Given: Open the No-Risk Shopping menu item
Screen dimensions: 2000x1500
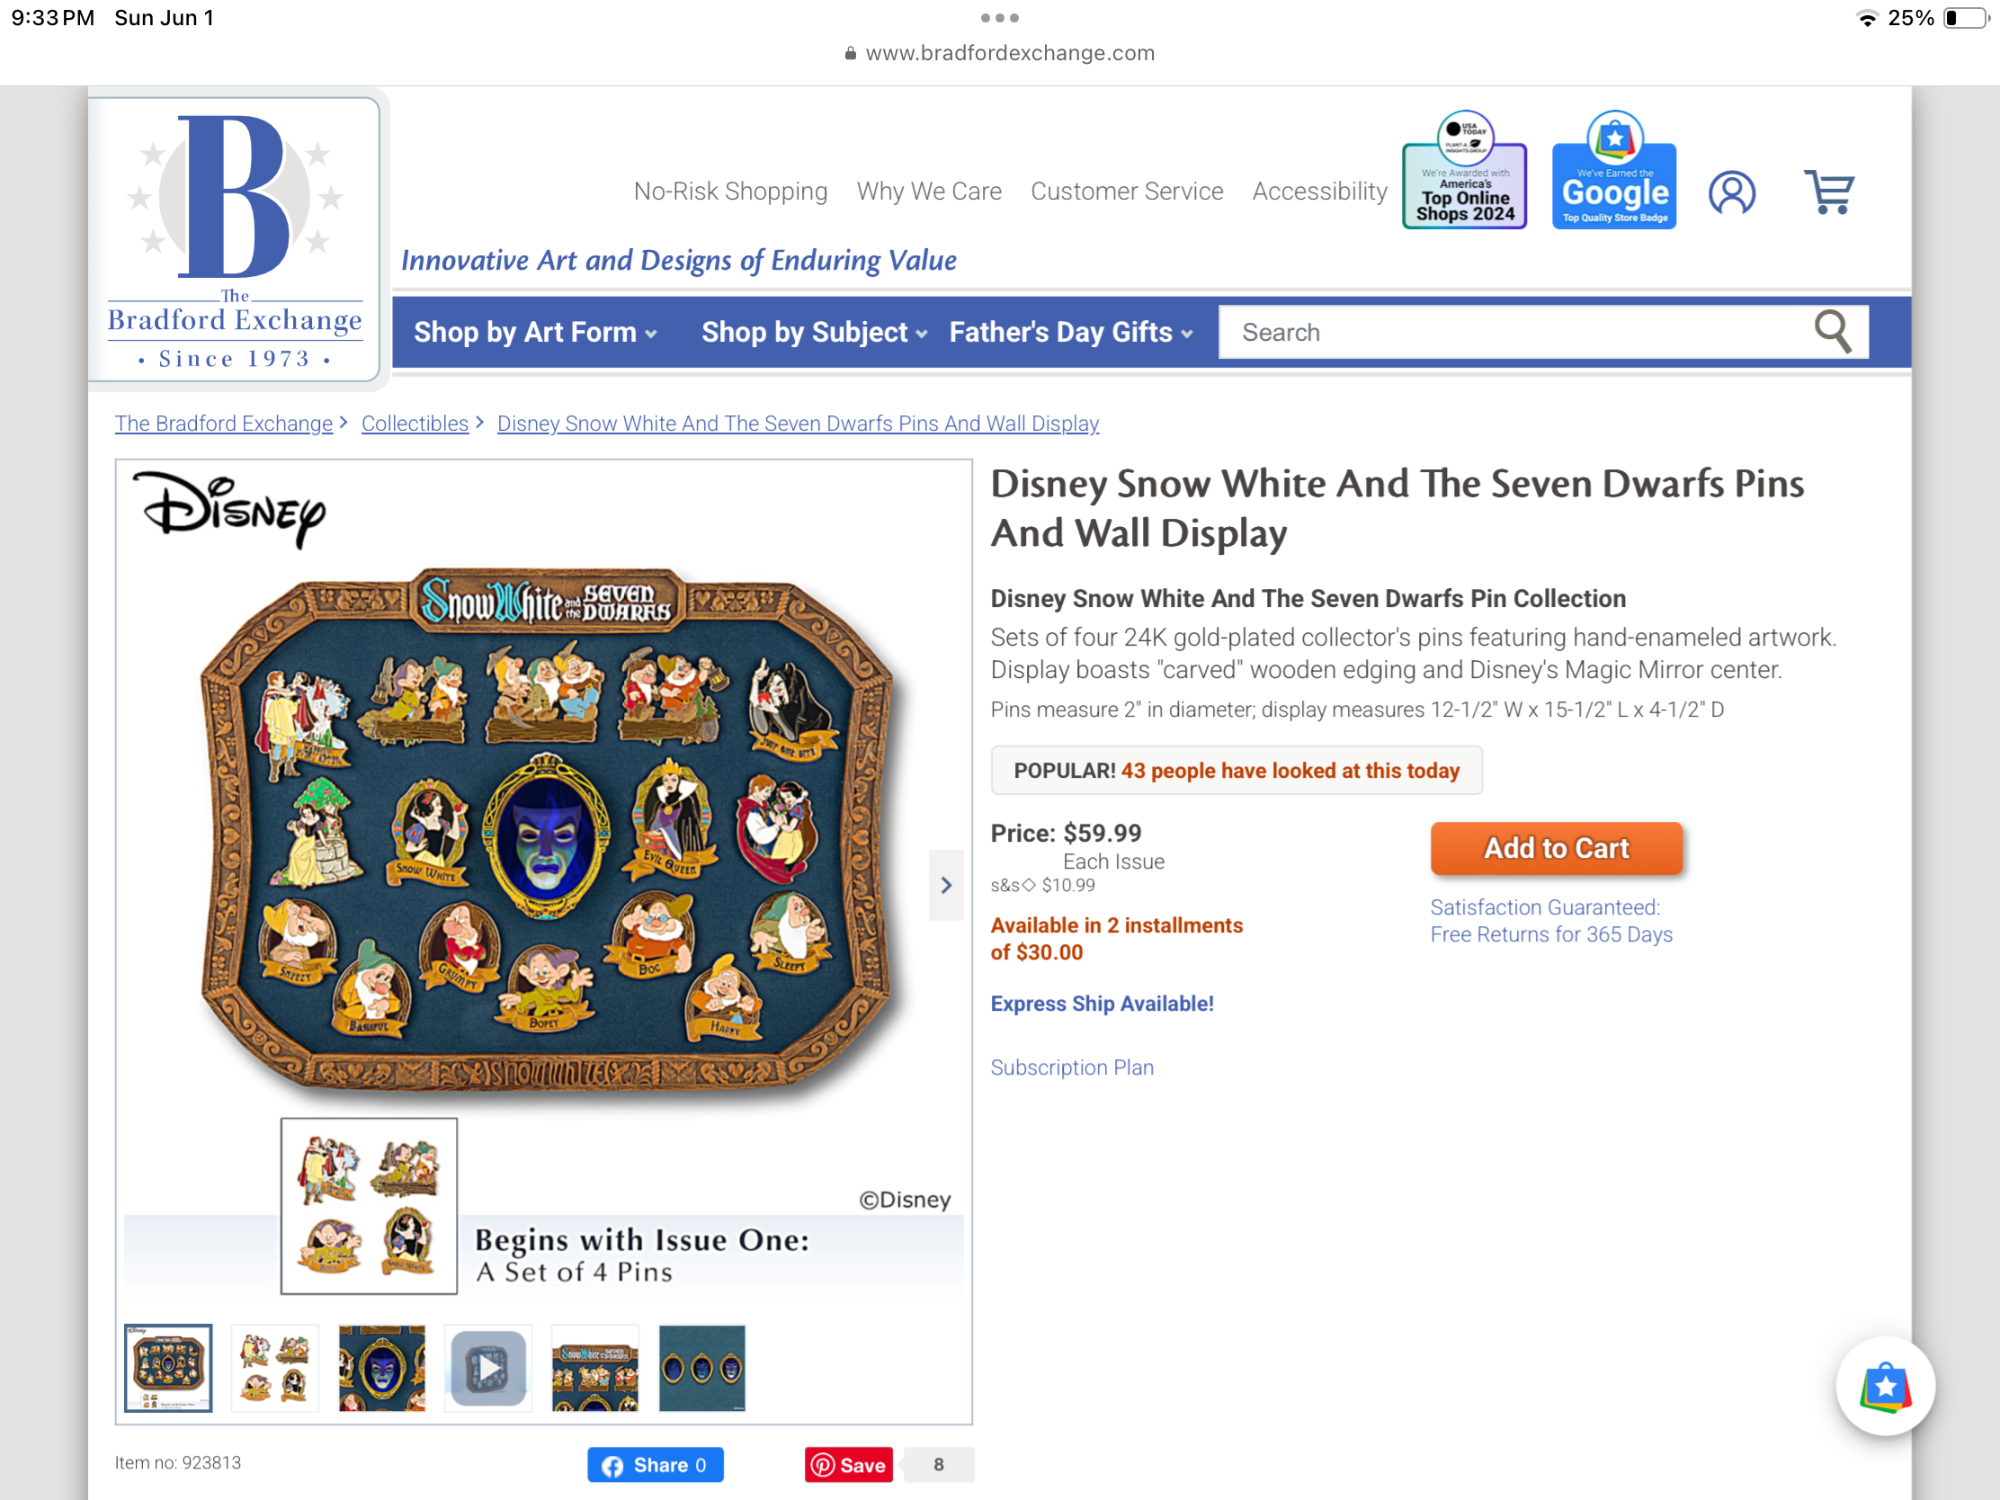Looking at the screenshot, I should click(730, 191).
